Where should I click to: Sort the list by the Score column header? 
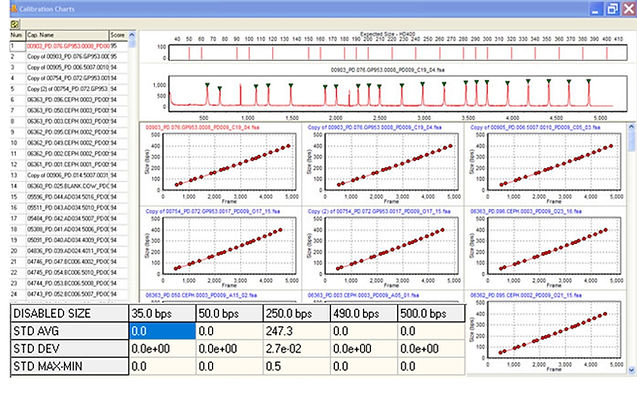coord(118,35)
